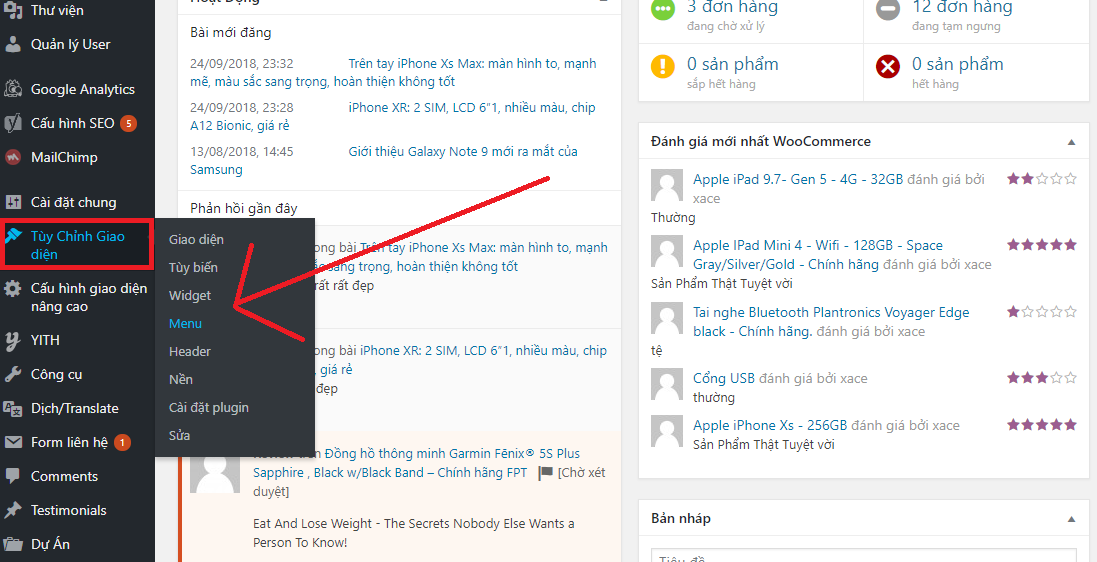The image size is (1097, 562).
Task: Click the Tùy Chỉnh Giao diện brush icon
Action: pos(13,236)
